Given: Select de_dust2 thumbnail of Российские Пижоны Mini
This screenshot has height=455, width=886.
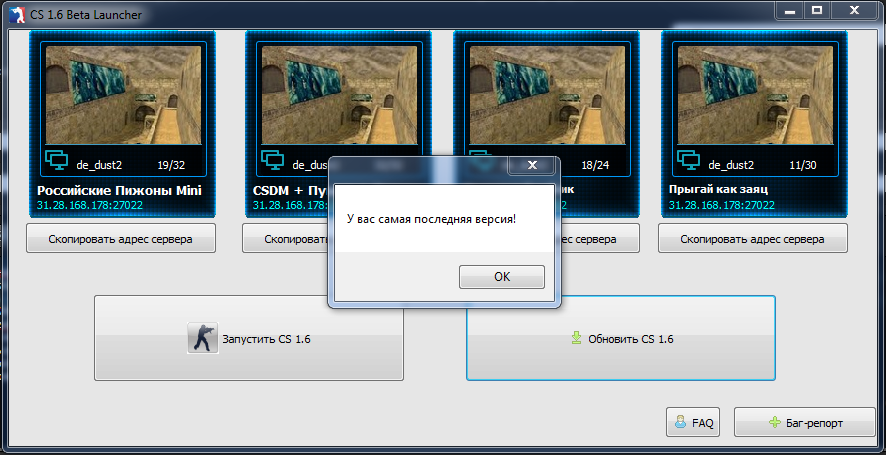Looking at the screenshot, I should (123, 94).
